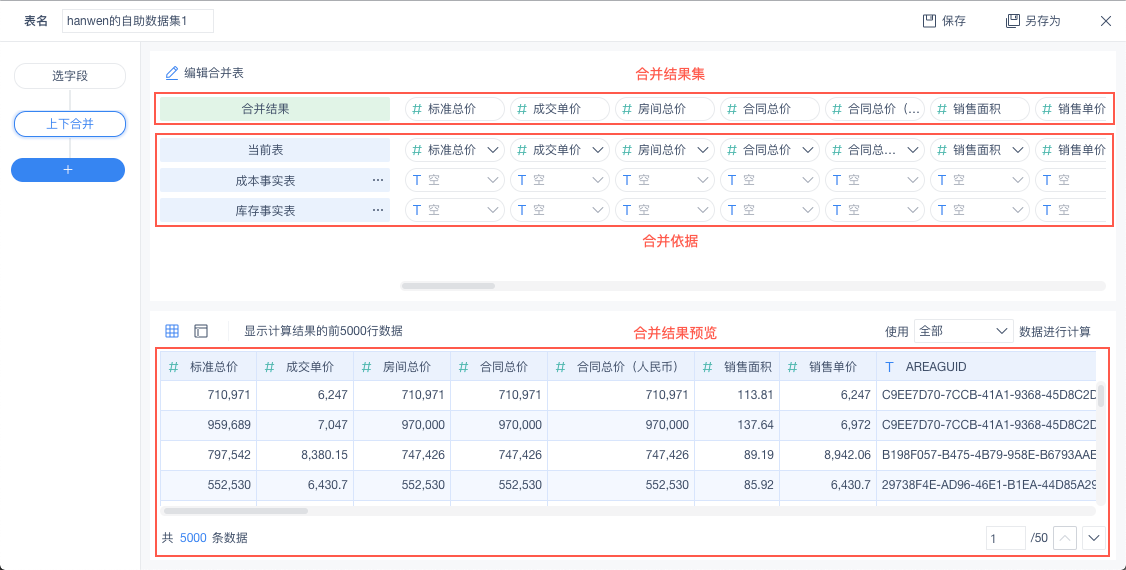Click the 另存为 save-as icon
The width and height of the screenshot is (1126, 570).
[1012, 21]
